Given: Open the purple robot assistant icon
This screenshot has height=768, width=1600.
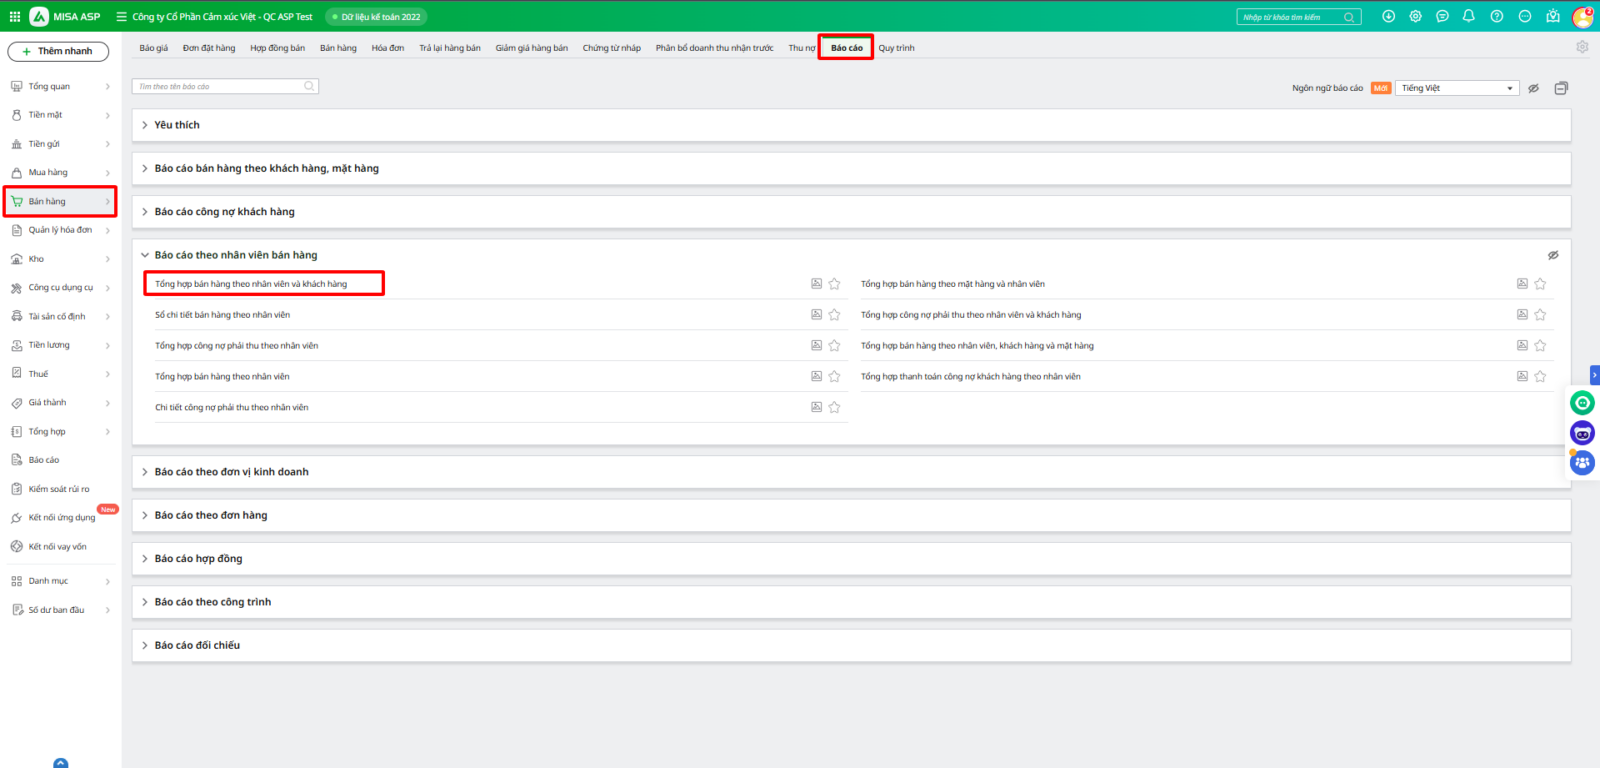Looking at the screenshot, I should (1582, 433).
